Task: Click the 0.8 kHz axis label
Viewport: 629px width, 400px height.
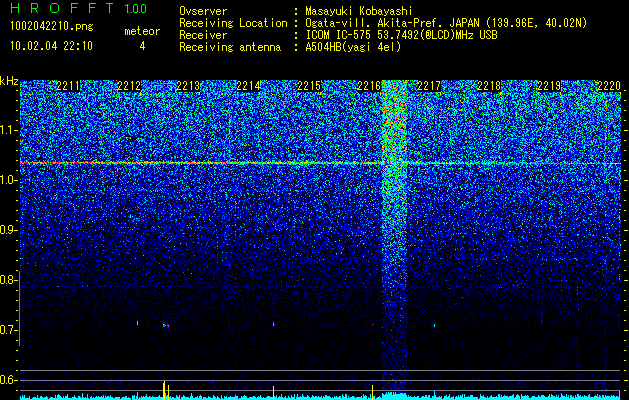Action: point(8,280)
